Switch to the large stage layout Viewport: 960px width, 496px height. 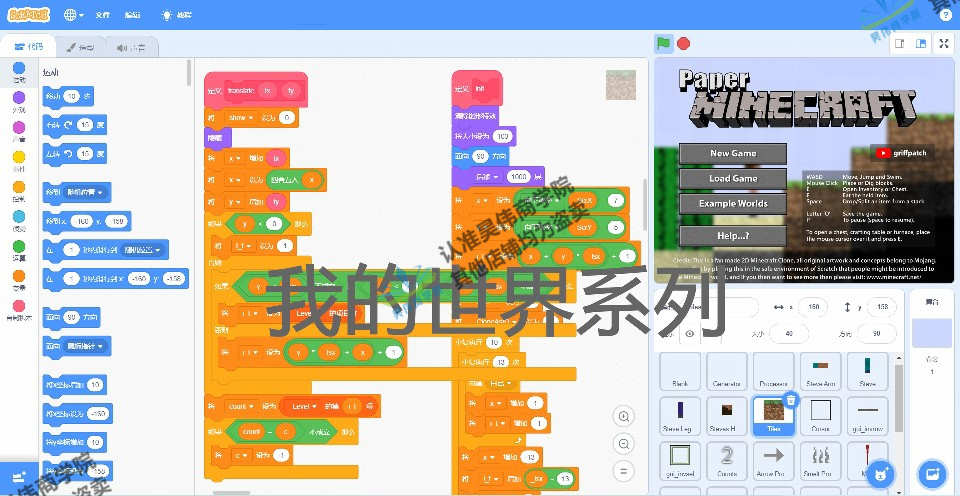click(920, 43)
